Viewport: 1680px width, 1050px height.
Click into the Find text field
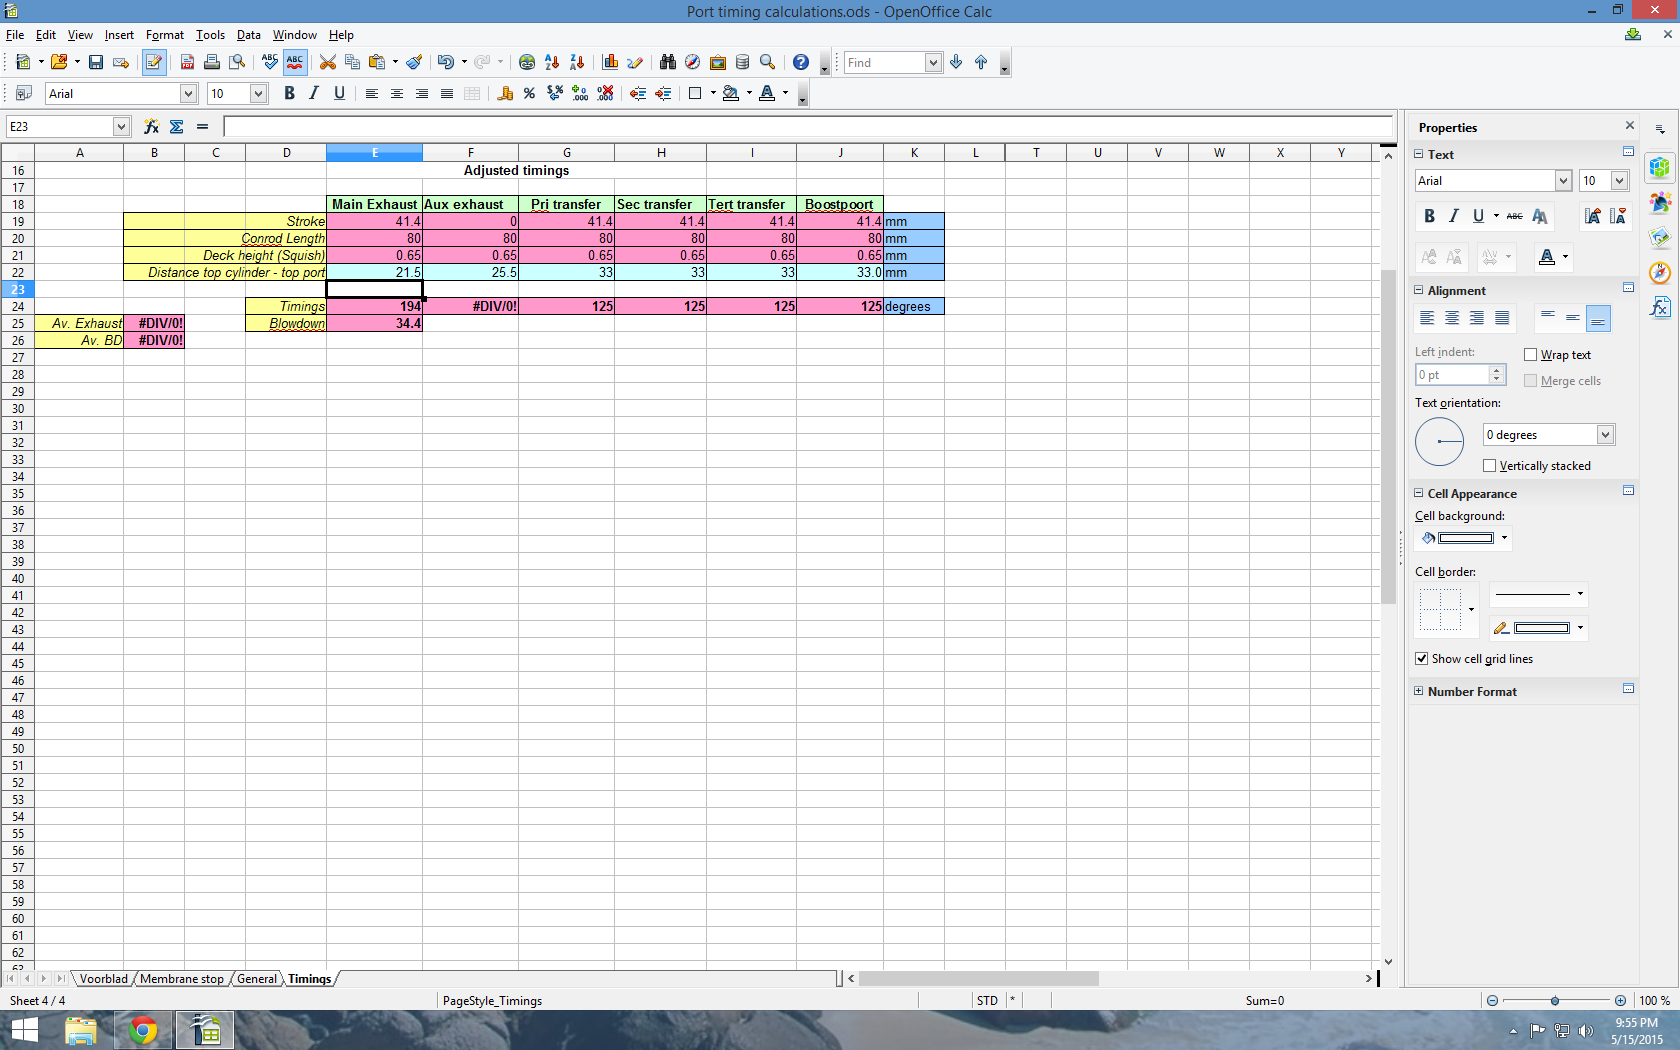(883, 63)
